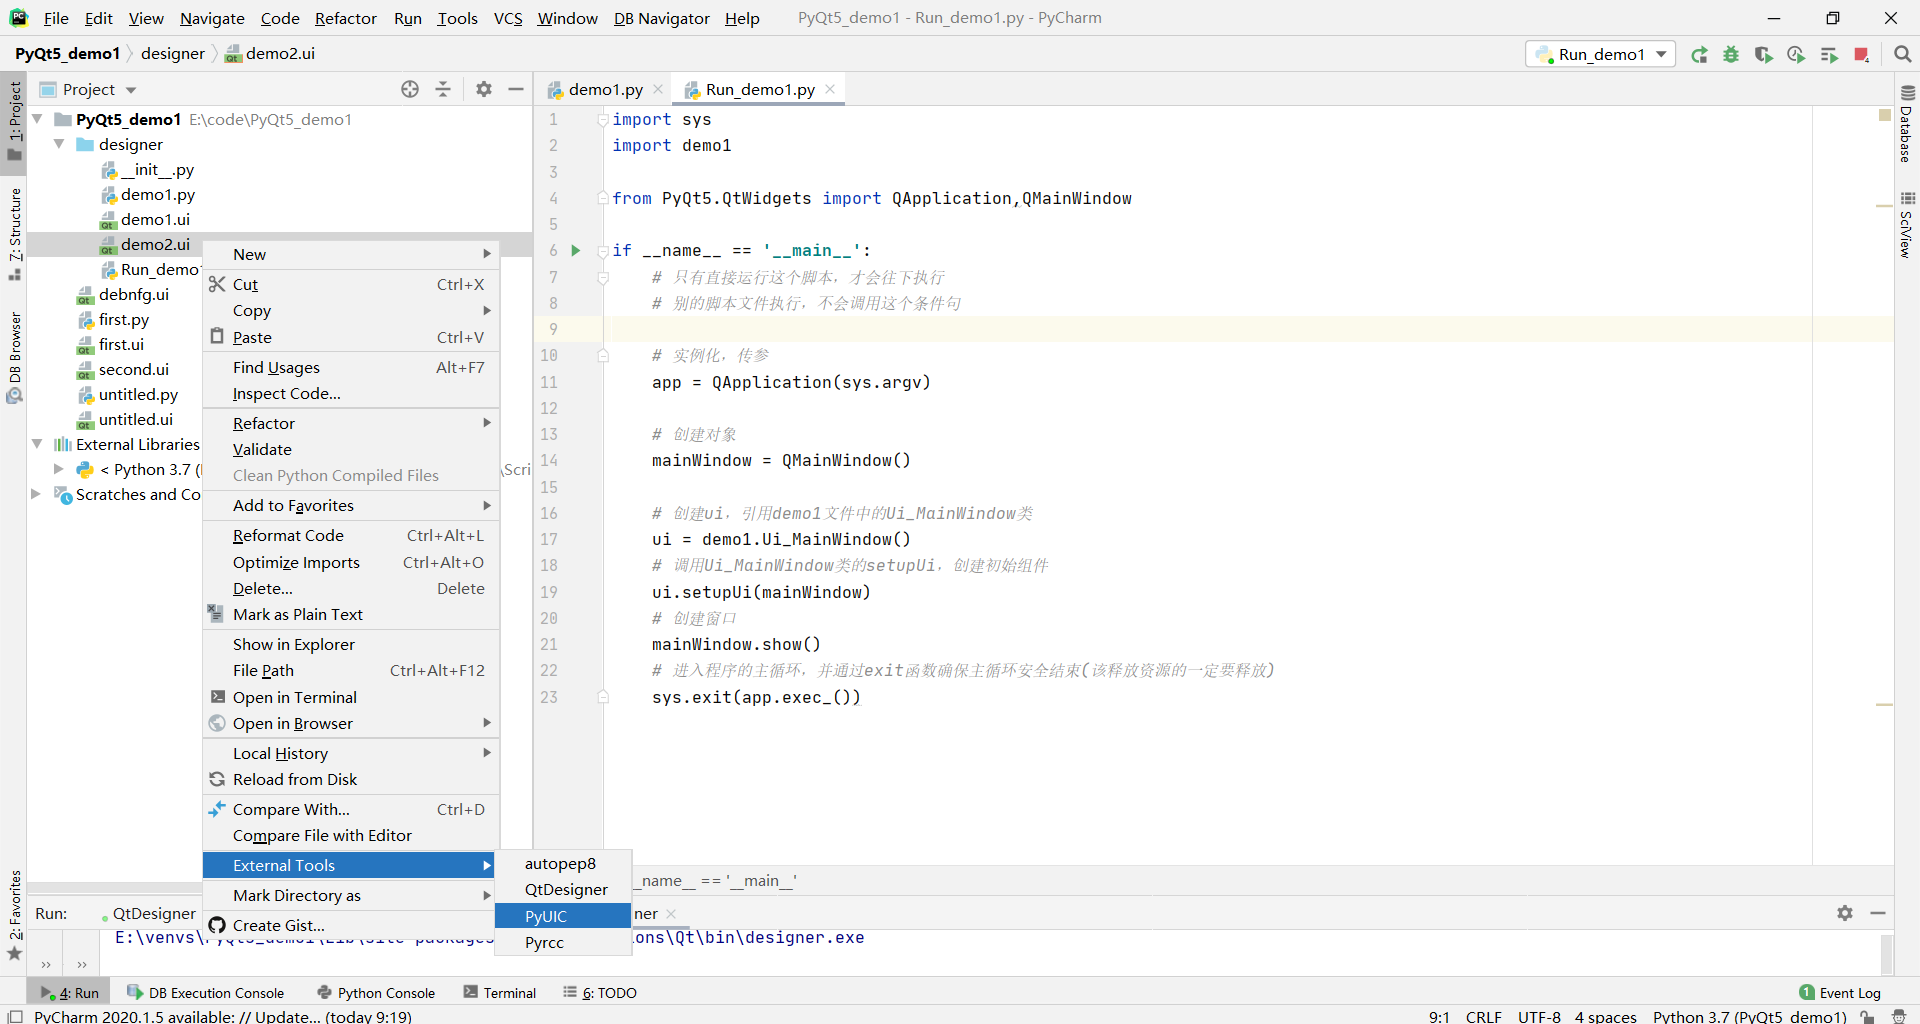The width and height of the screenshot is (1920, 1024).
Task: Hide the Run tool window
Action: 1878,913
